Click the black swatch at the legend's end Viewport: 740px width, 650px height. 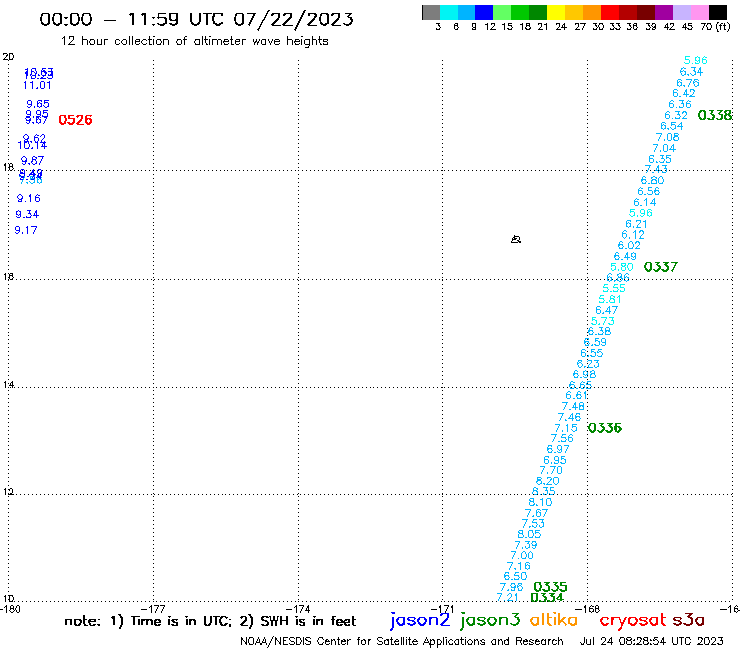[x=718, y=12]
